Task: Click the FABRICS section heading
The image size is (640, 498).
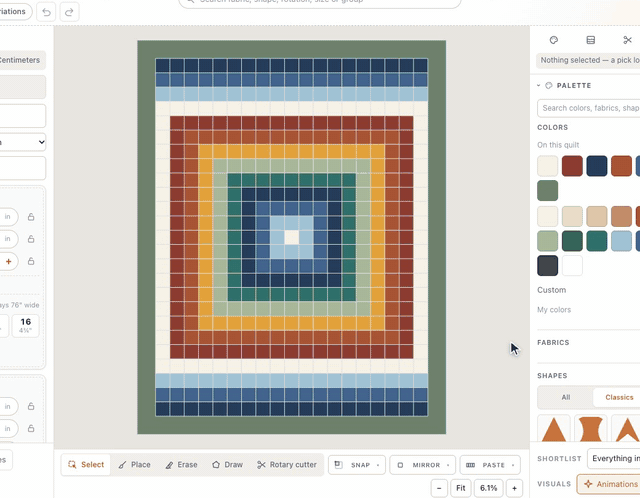Action: (553, 342)
